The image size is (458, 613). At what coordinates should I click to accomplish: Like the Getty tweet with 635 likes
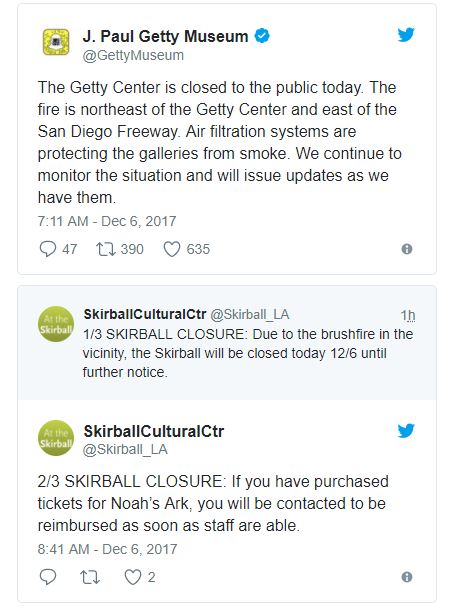(172, 249)
